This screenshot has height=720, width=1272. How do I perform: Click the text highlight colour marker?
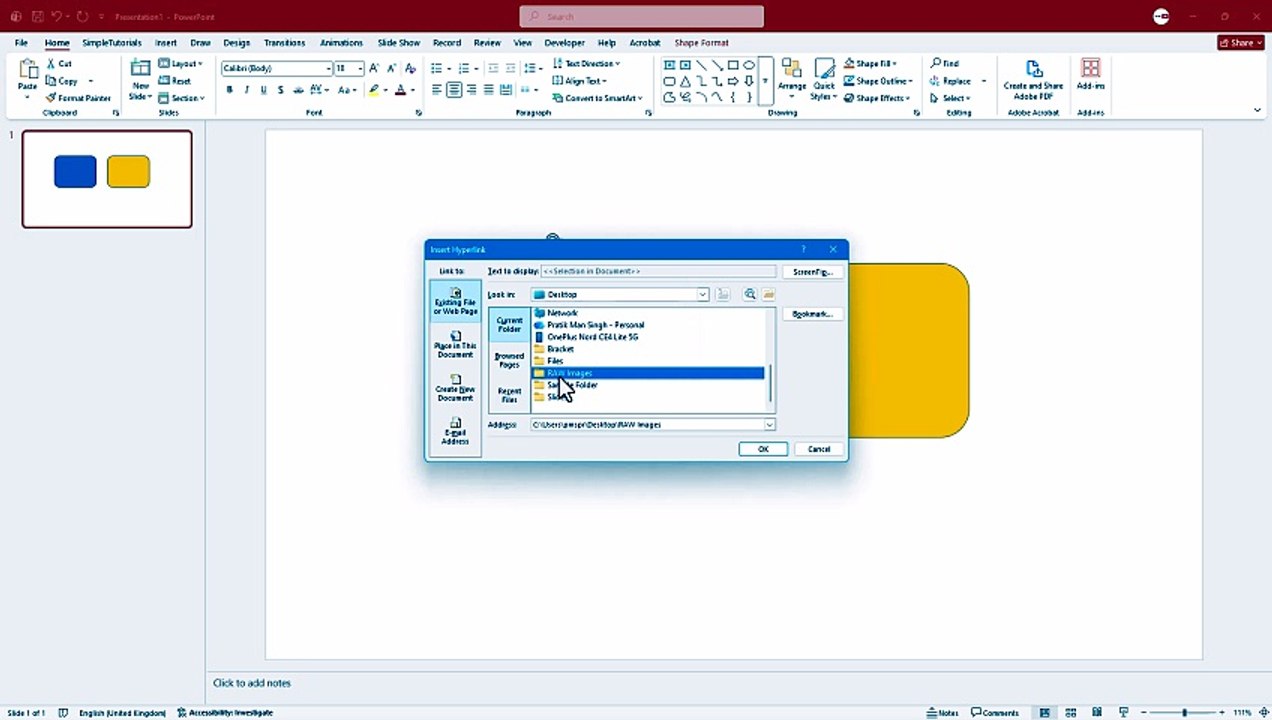click(x=374, y=90)
